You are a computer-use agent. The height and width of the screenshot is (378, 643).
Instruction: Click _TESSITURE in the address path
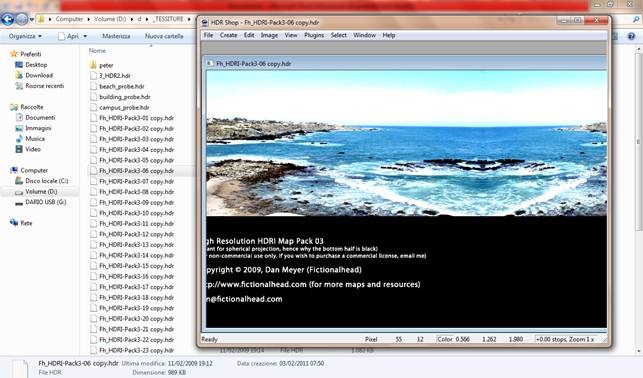coord(169,19)
